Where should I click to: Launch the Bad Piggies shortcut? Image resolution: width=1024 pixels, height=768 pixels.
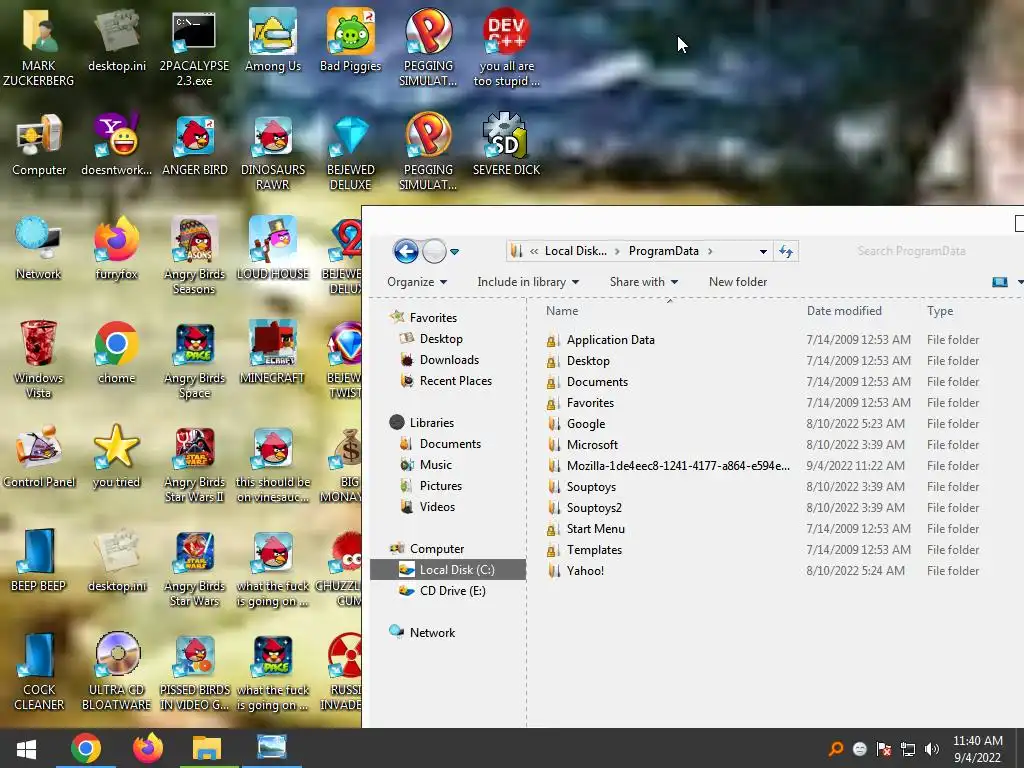point(350,40)
